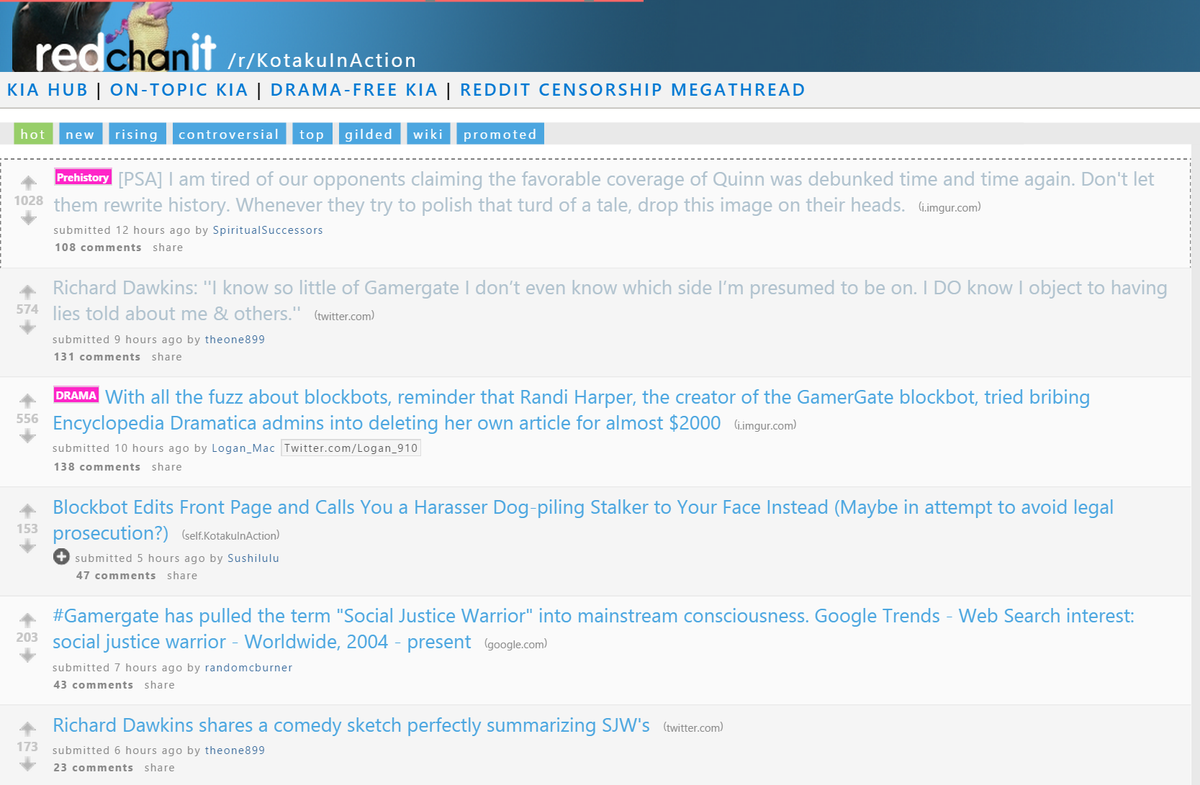1200x785 pixels.
Task: Open user profile SpiritualSuccessors
Action: [x=268, y=230]
